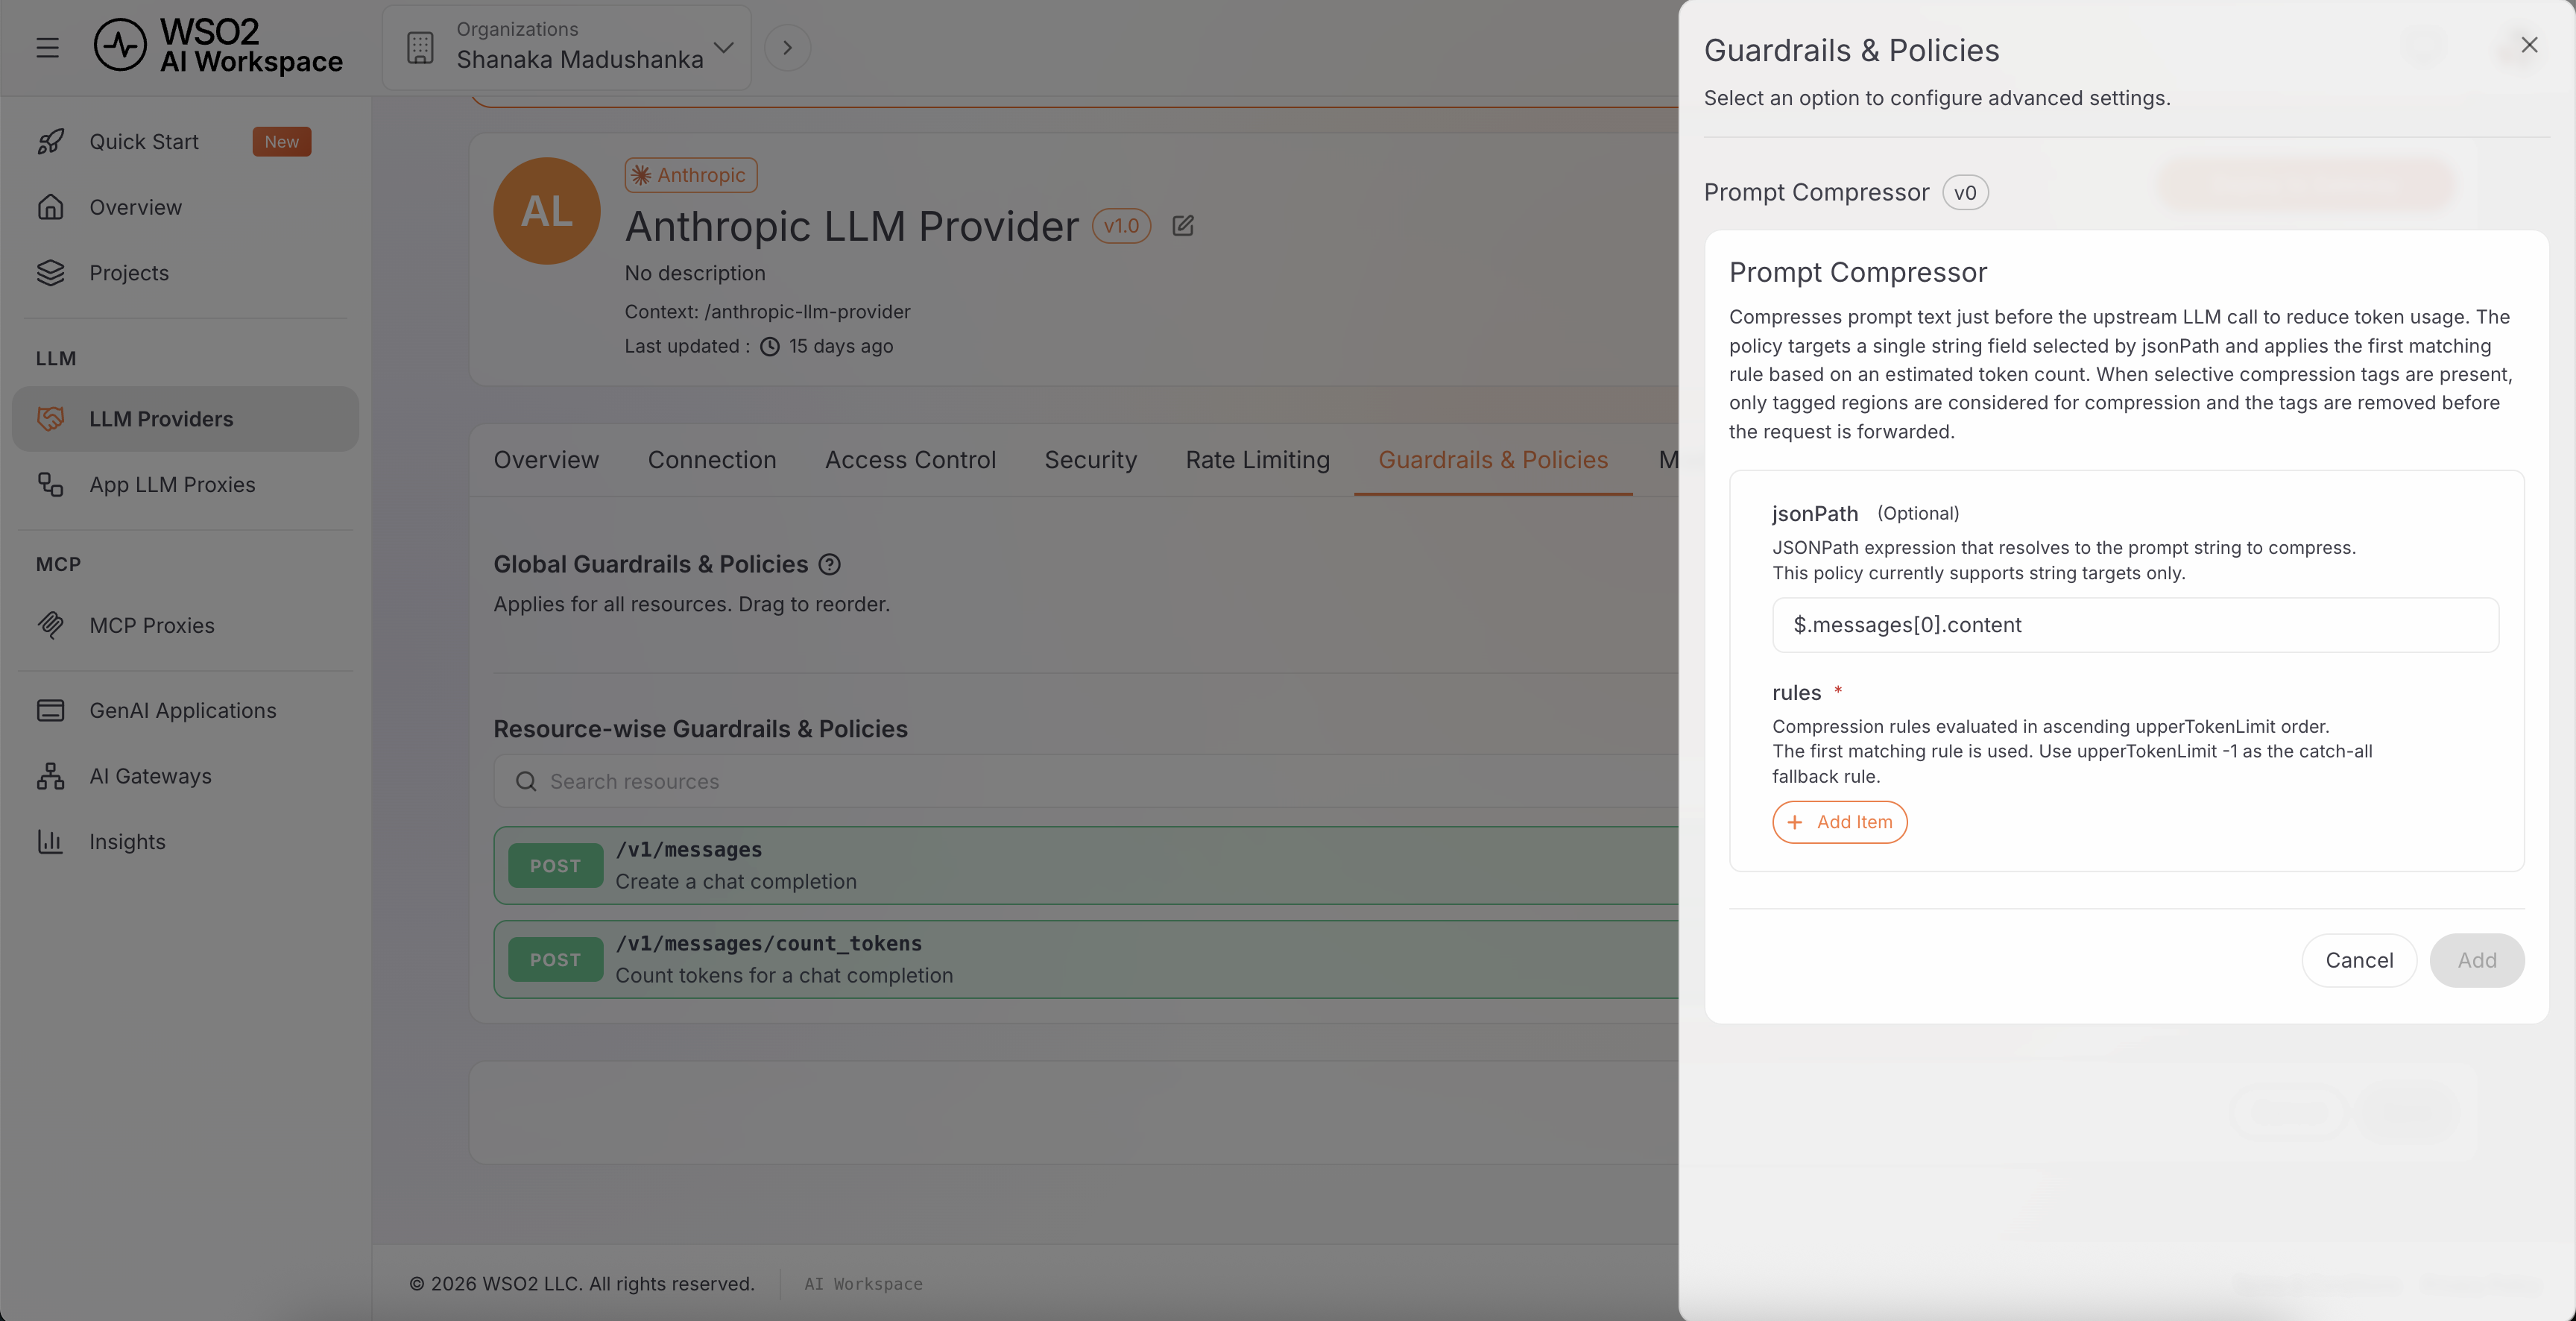
Task: Click Cancel in Prompt Compressor form
Action: coord(2359,960)
